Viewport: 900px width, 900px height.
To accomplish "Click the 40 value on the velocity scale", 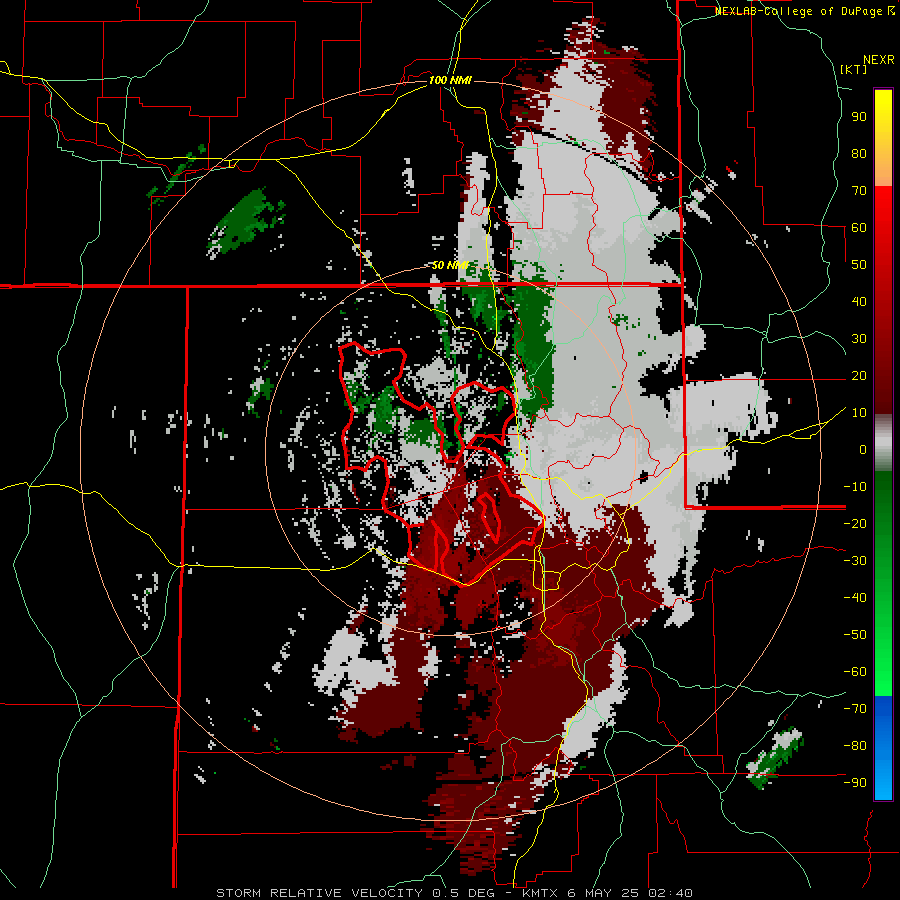I will [x=859, y=302].
